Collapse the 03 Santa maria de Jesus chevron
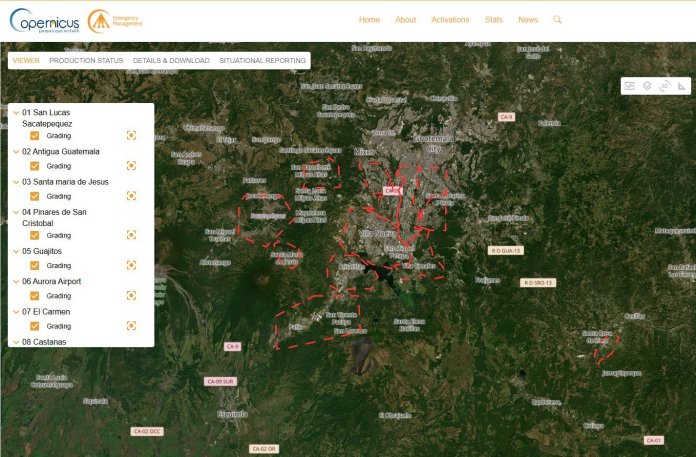This screenshot has height=457, width=696. pos(16,182)
